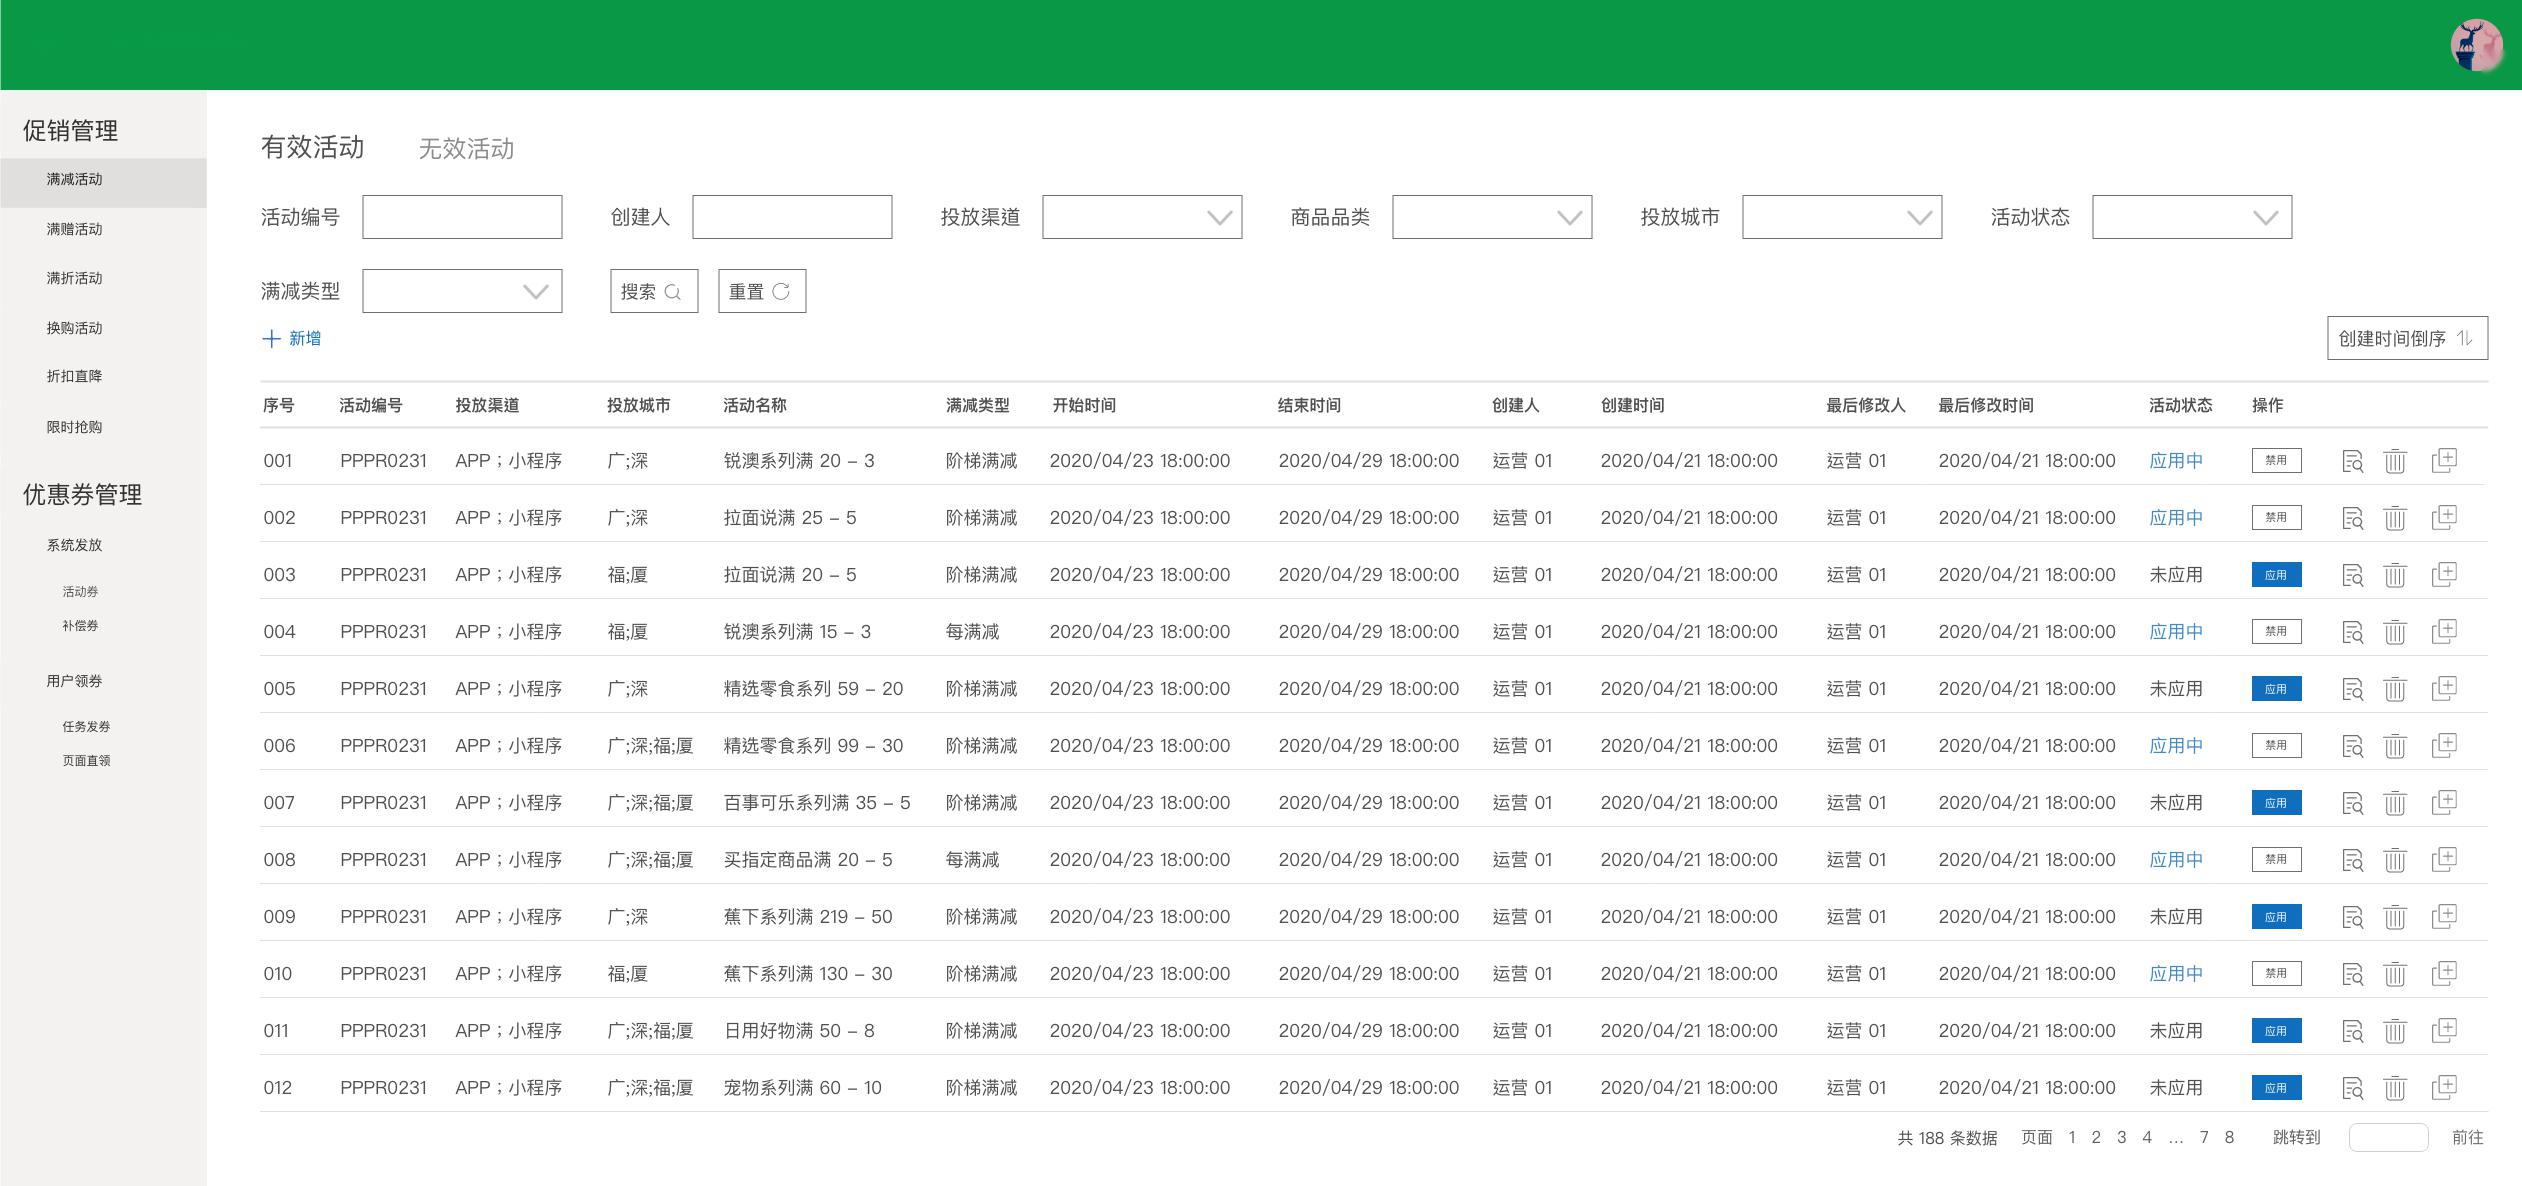Open 活动券 under 系统发放
The height and width of the screenshot is (1186, 2522).
80,592
